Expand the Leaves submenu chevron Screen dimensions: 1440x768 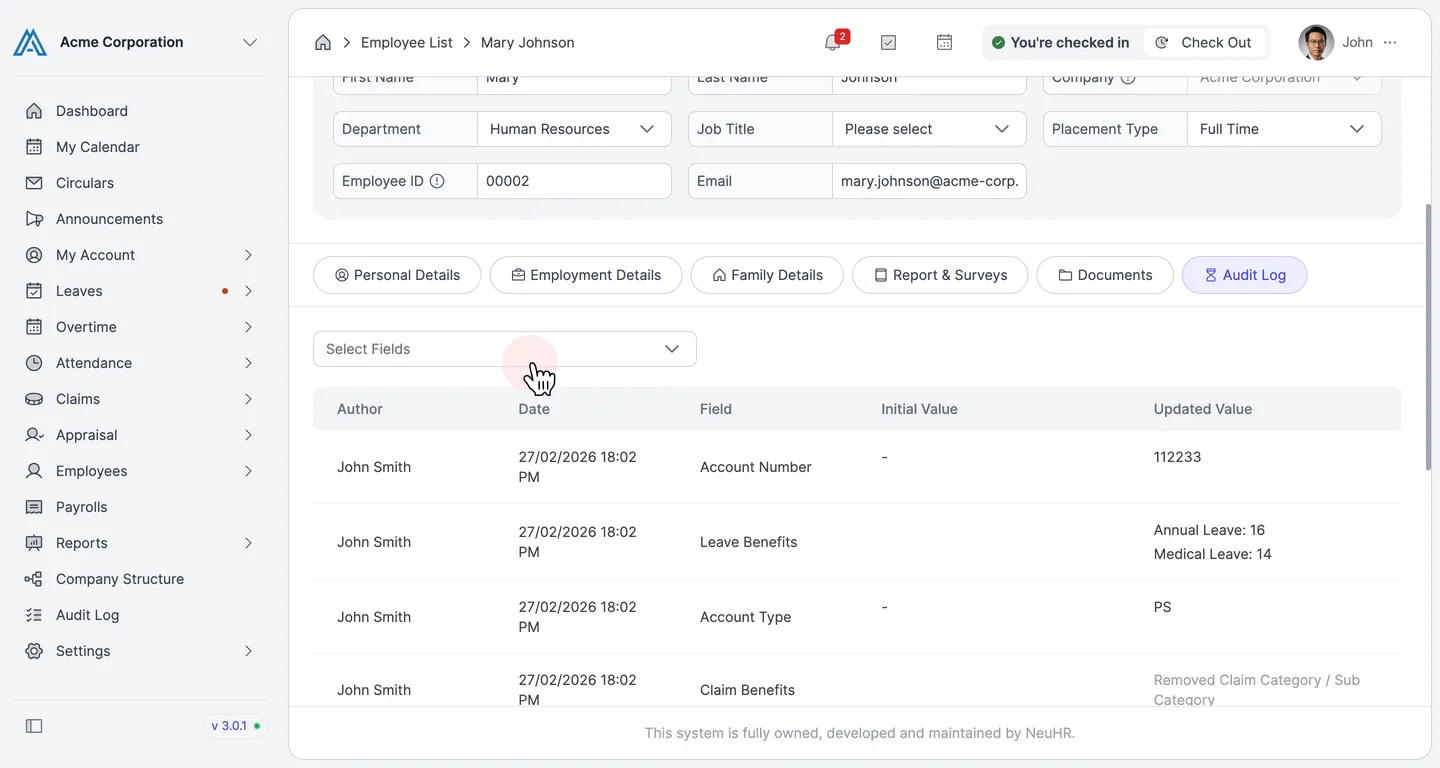248,291
